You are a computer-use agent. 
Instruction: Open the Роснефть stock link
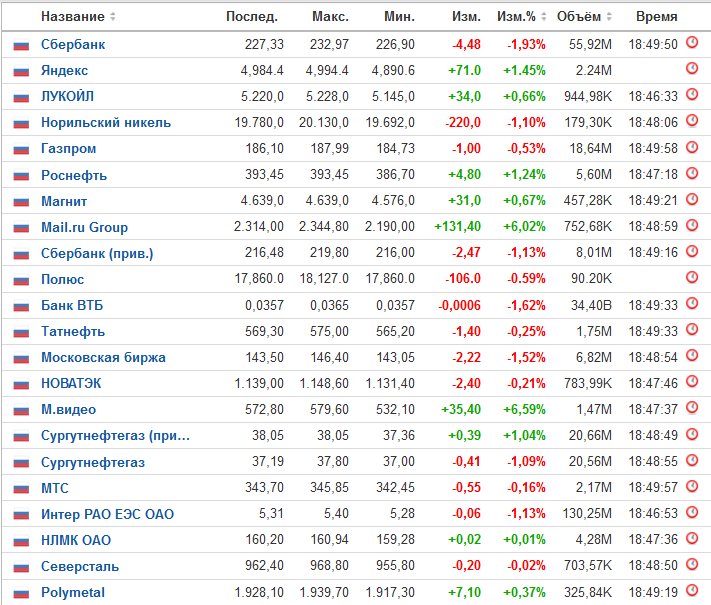click(x=74, y=175)
